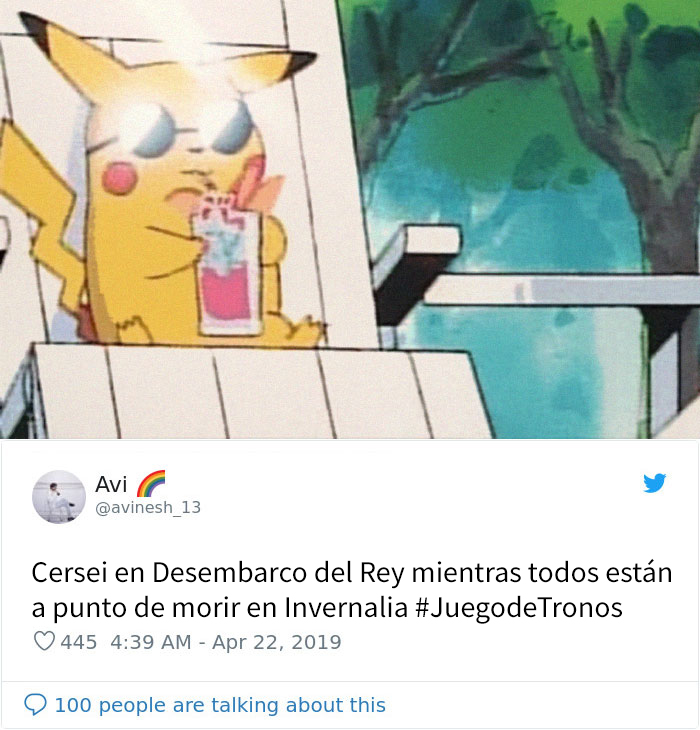Click the rainbow emoji beside Avi

[x=151, y=484]
